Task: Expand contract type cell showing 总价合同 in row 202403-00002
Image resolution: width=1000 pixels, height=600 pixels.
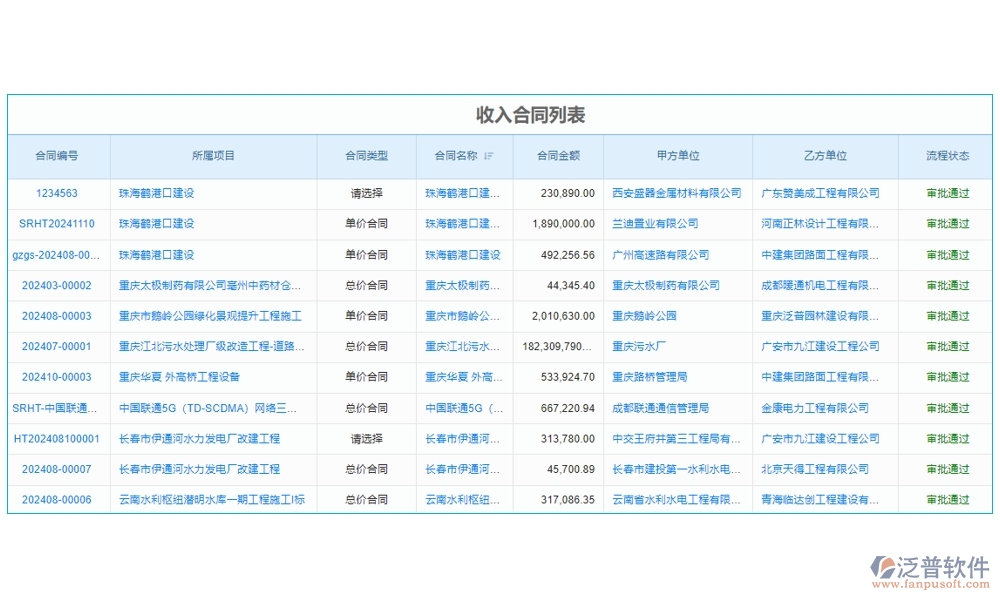Action: pyautogui.click(x=365, y=285)
